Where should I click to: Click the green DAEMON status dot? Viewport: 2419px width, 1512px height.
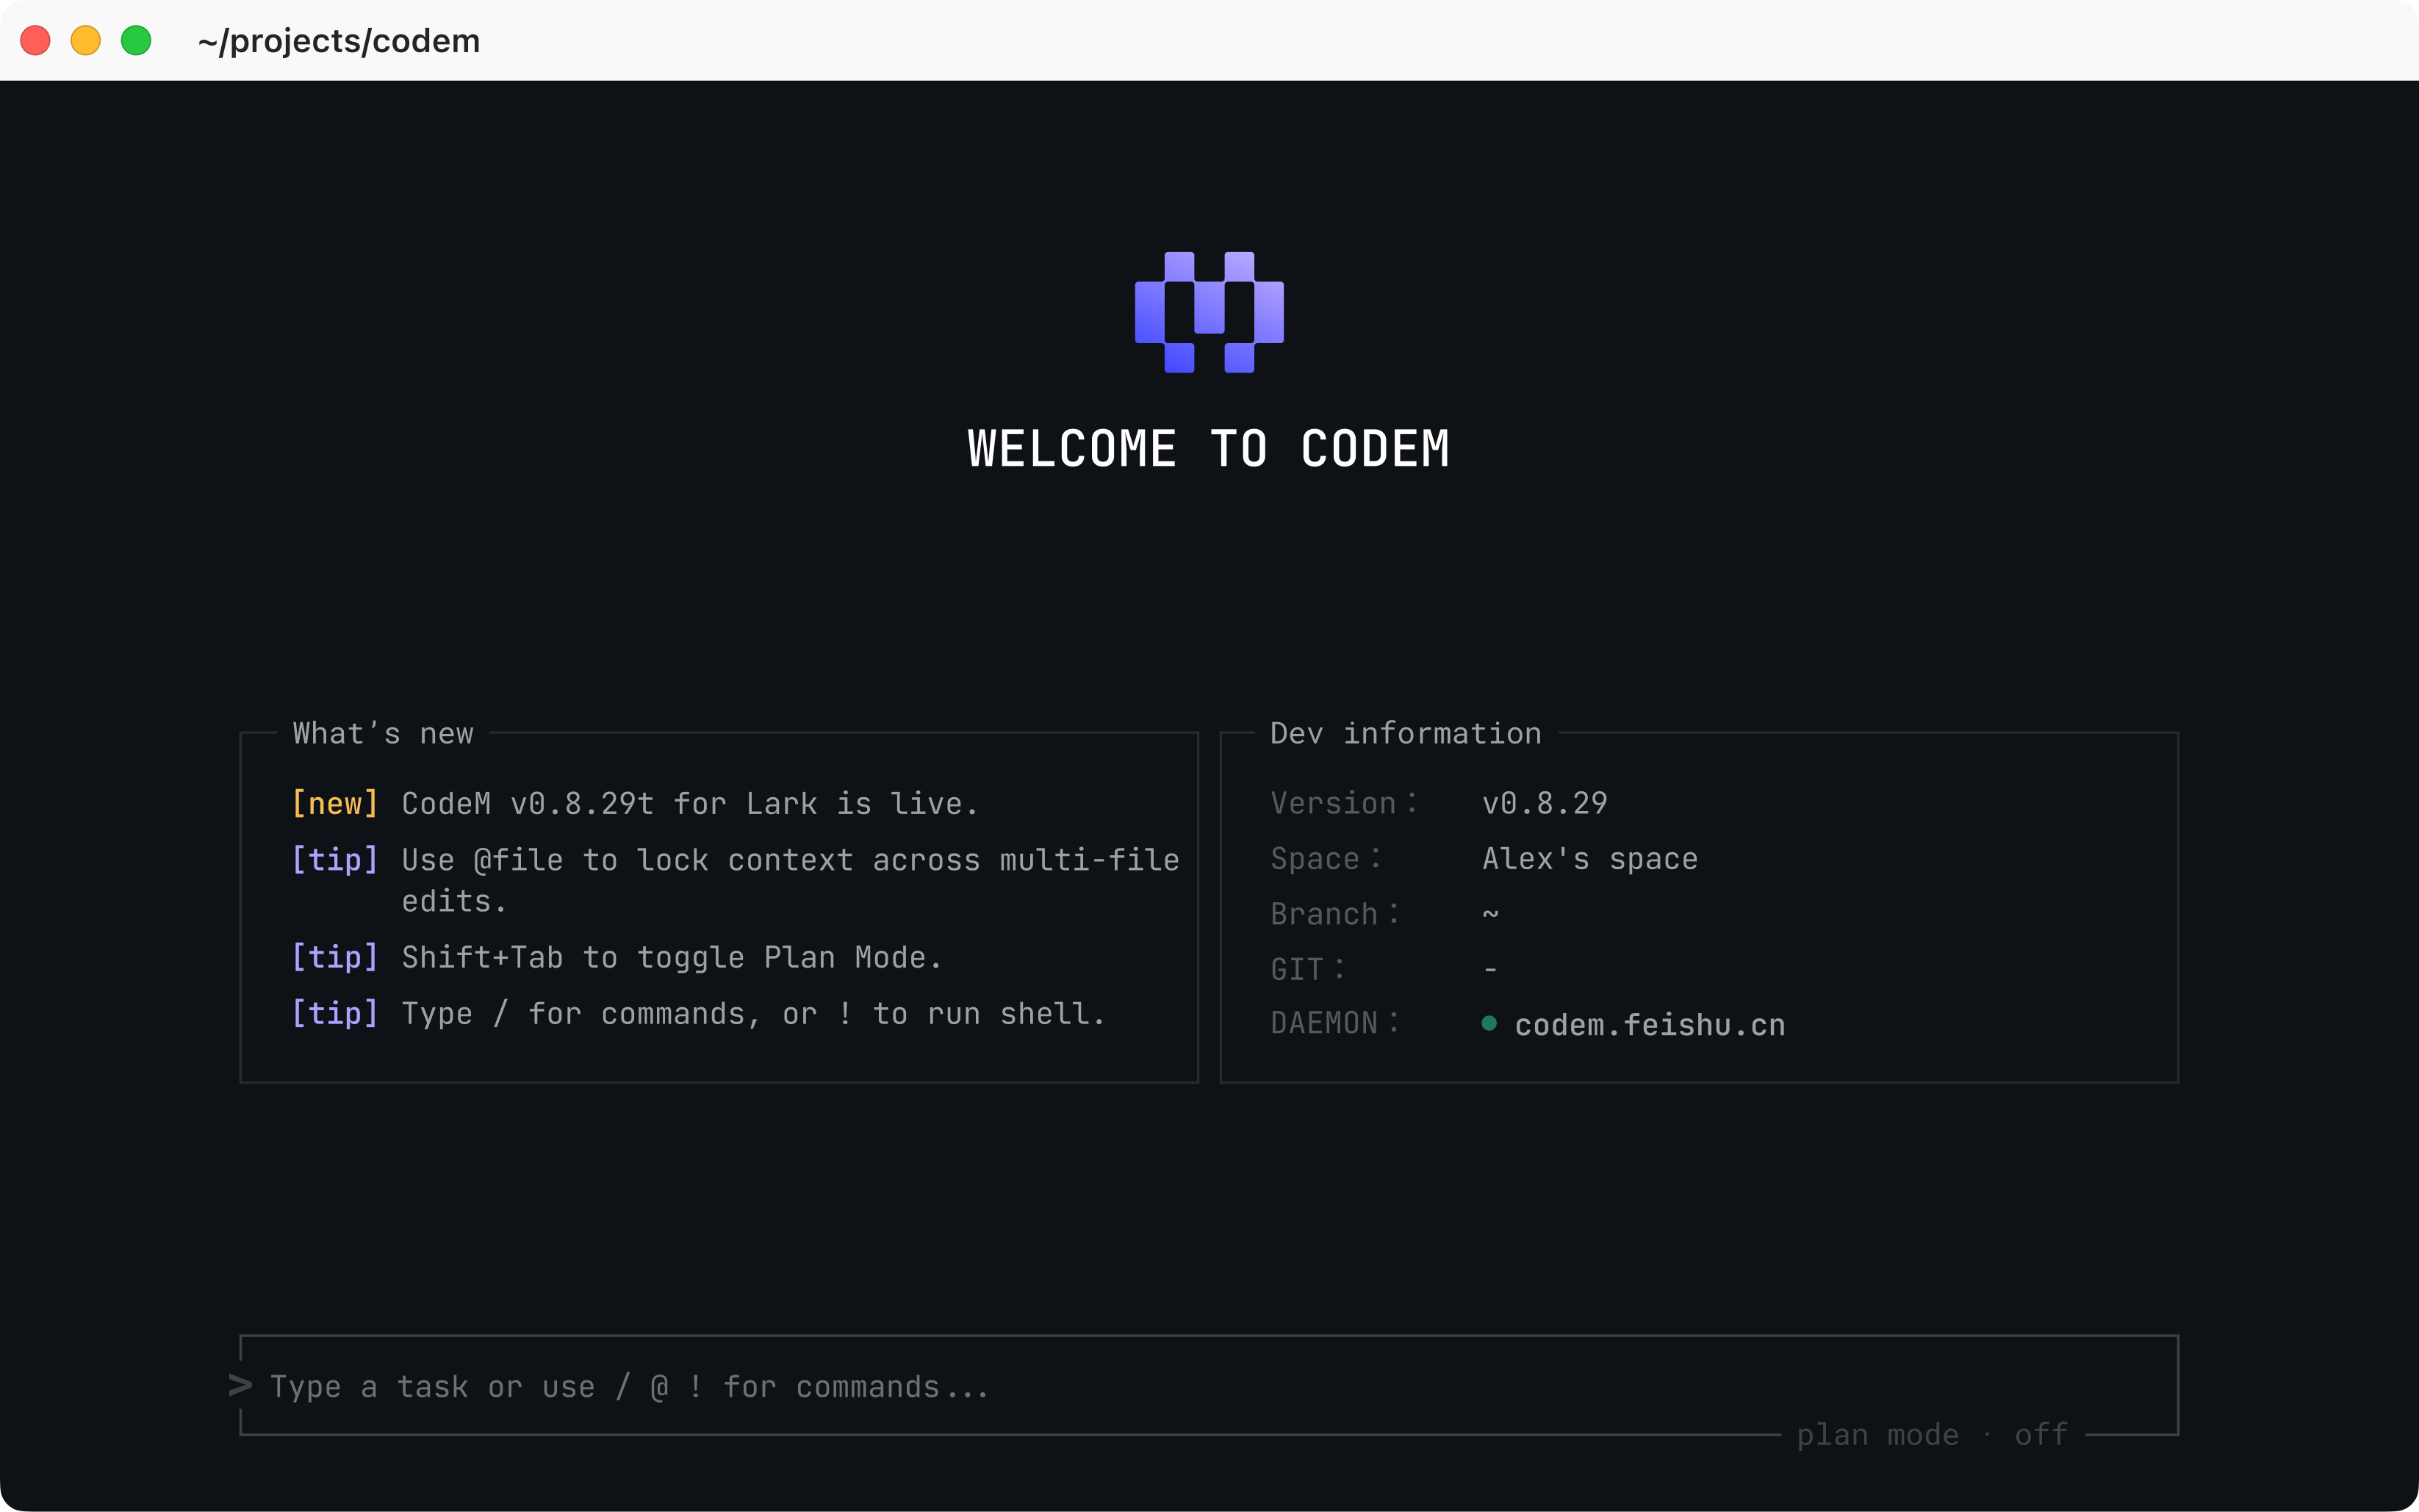(x=1489, y=1023)
